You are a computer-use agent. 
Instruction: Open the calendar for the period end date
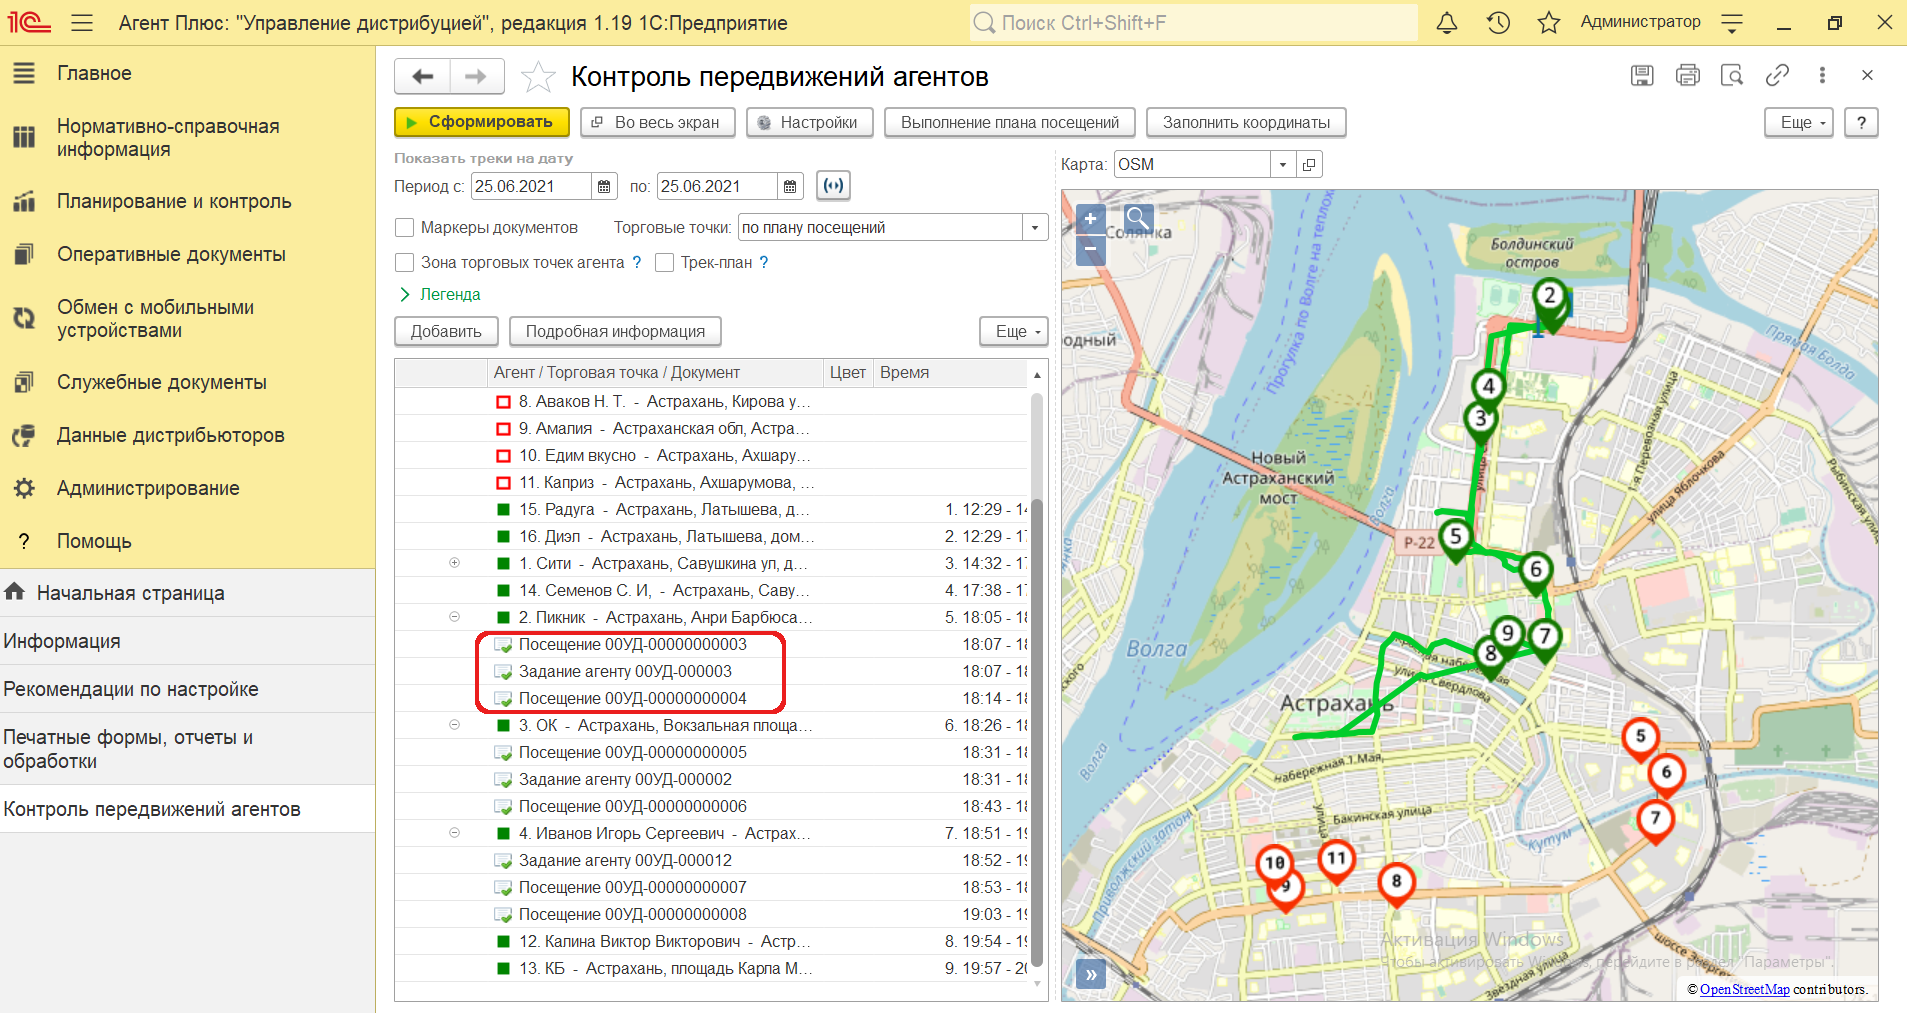[790, 186]
